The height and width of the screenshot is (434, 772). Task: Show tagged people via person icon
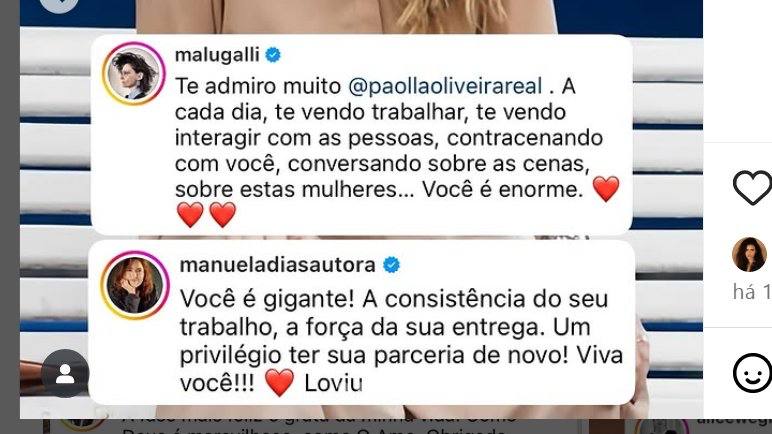pos(65,373)
